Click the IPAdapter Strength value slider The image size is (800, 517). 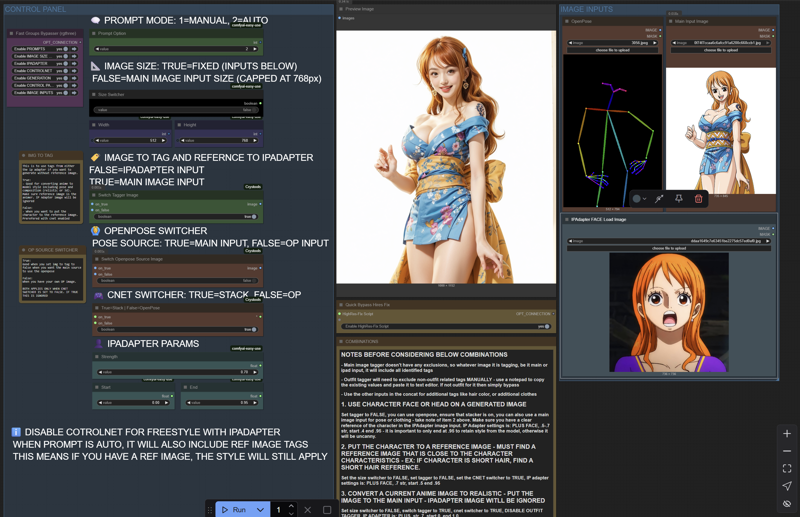click(177, 372)
